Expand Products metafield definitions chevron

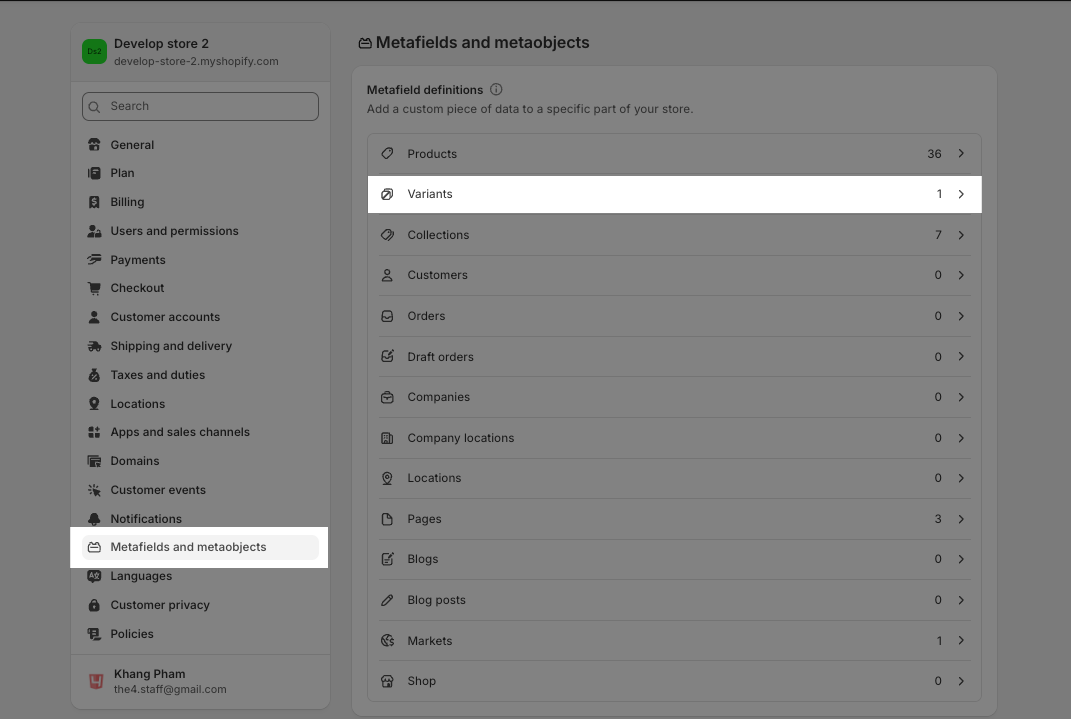(961, 154)
